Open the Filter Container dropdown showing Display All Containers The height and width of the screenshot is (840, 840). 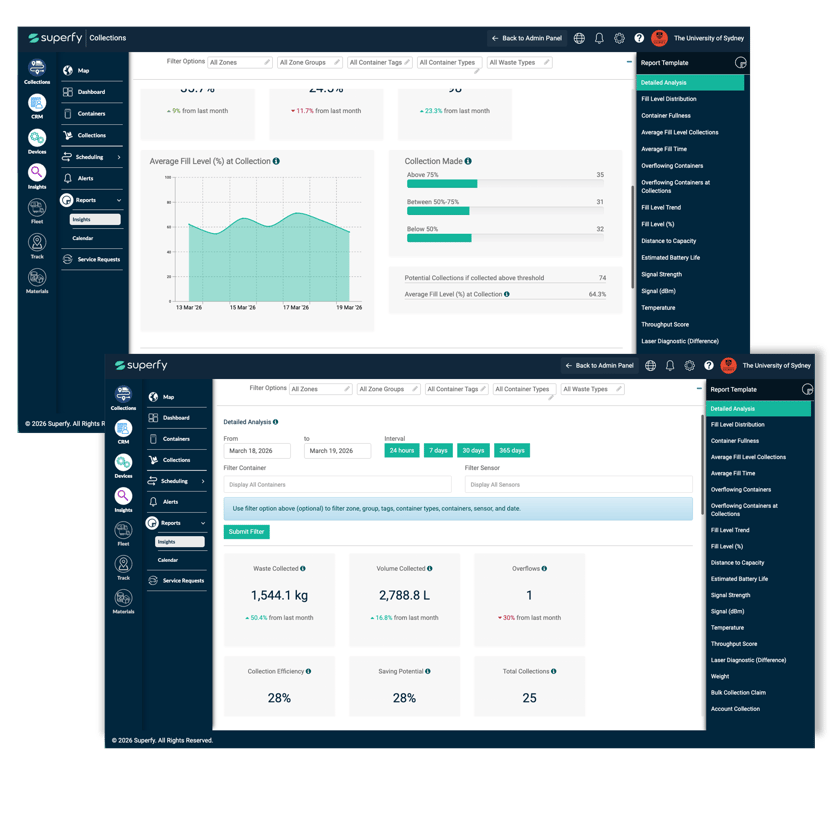coord(337,485)
